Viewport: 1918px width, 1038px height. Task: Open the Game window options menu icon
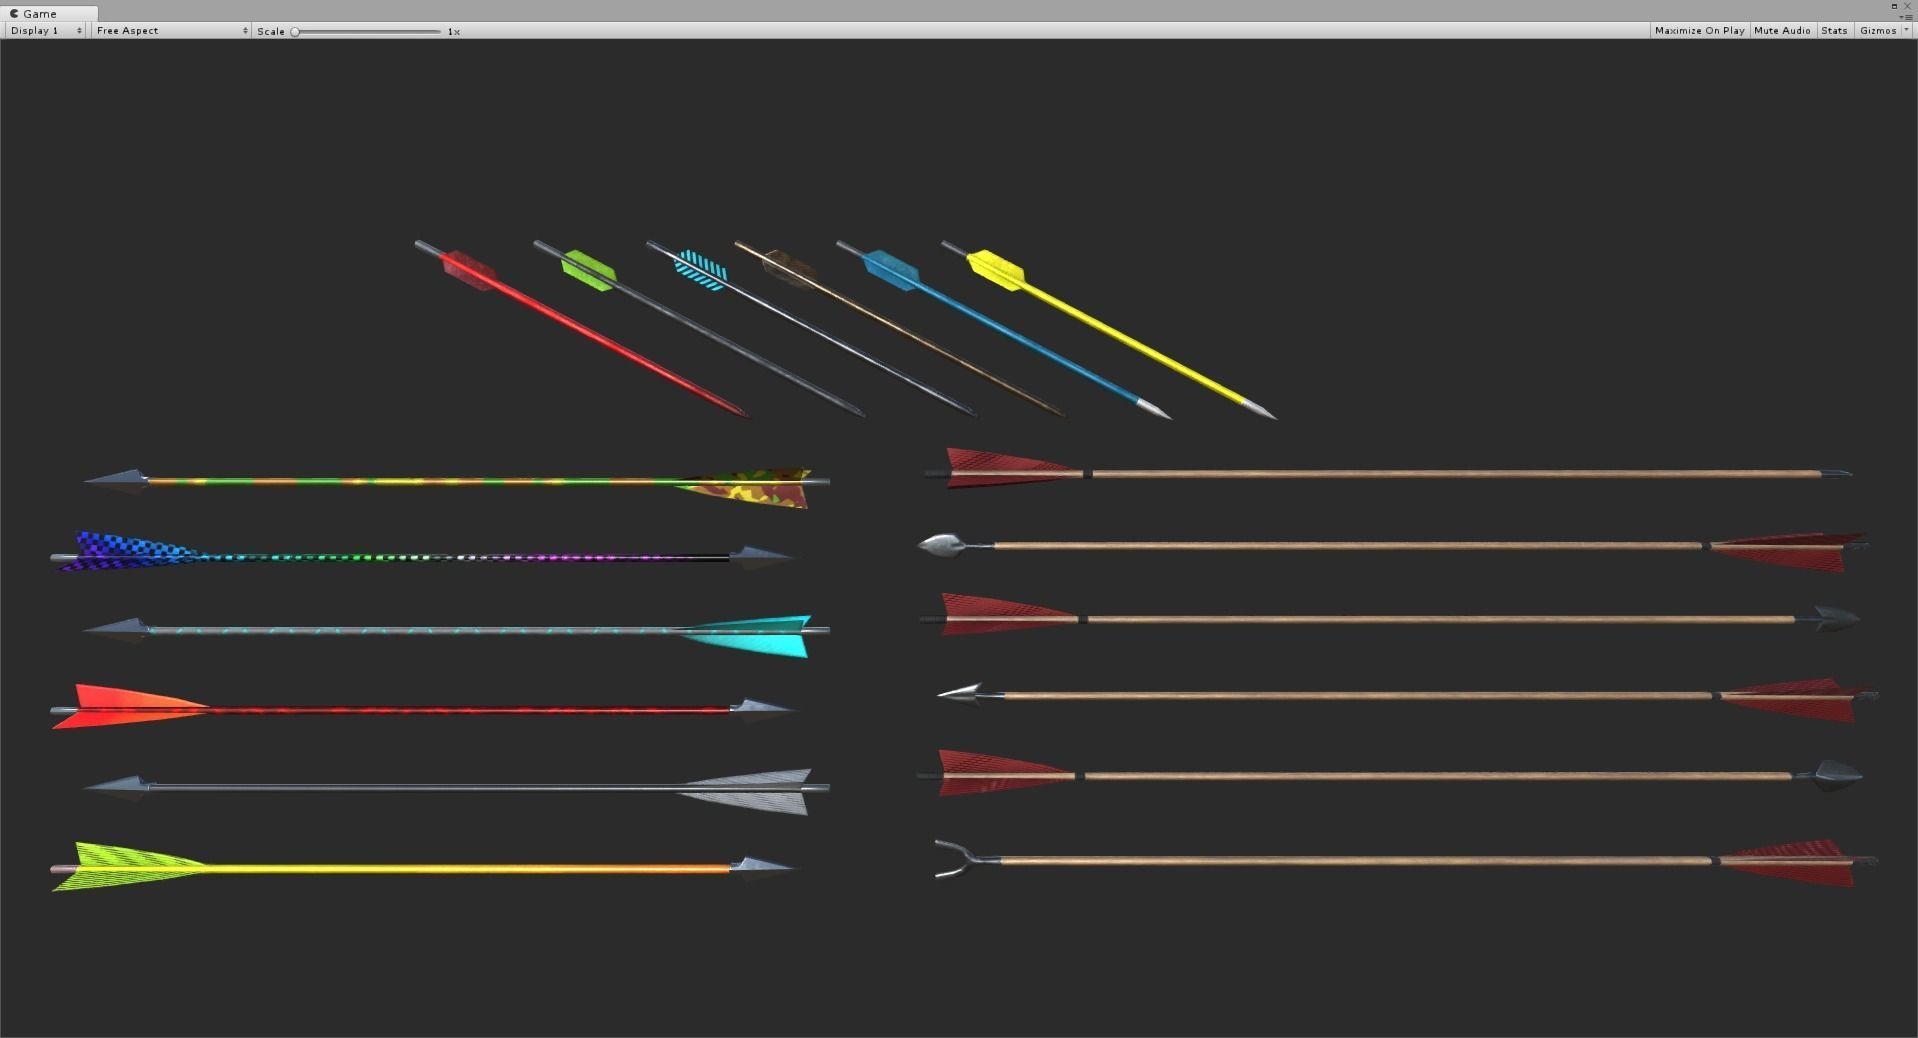point(1906,18)
